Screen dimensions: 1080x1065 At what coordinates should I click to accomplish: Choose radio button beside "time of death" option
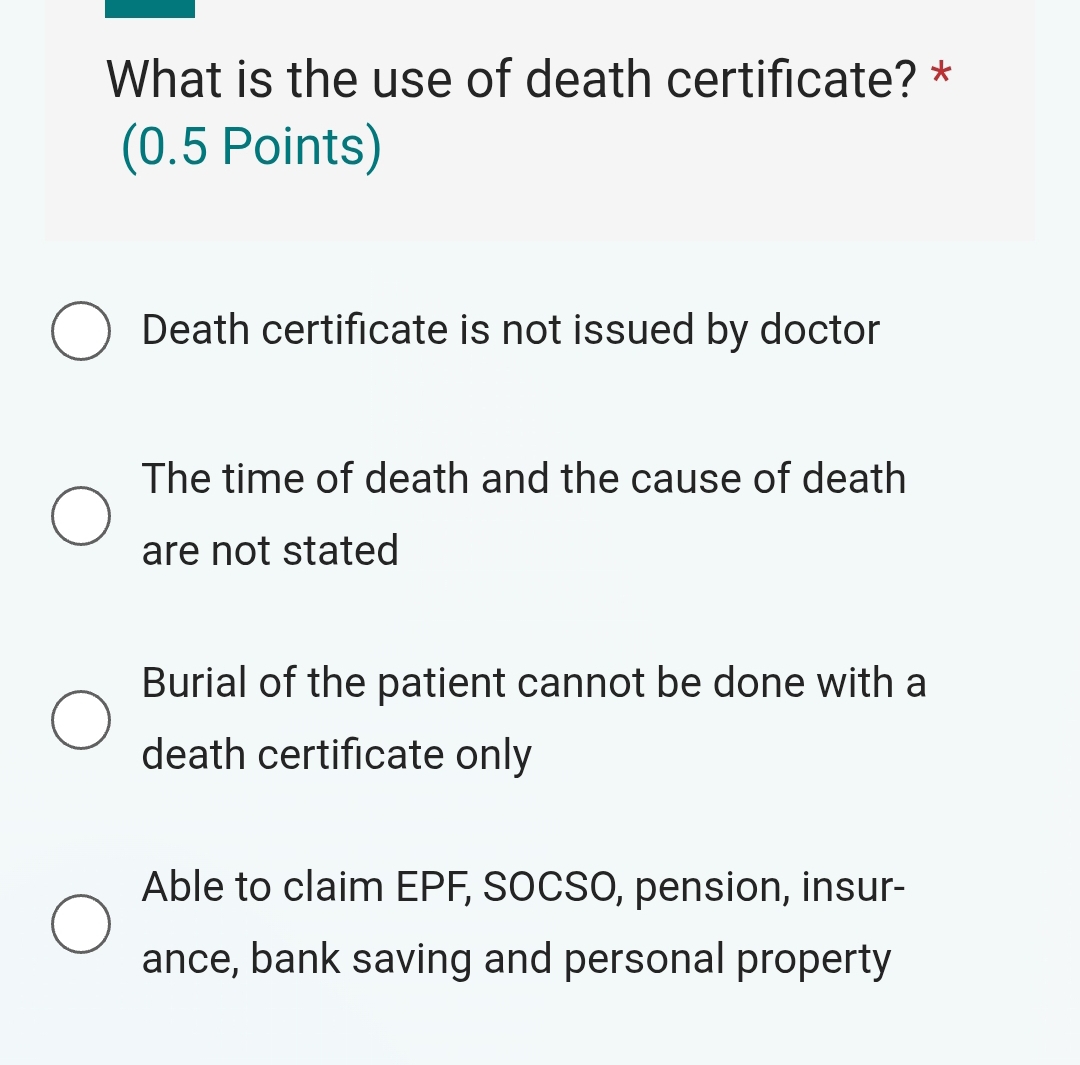pos(81,516)
